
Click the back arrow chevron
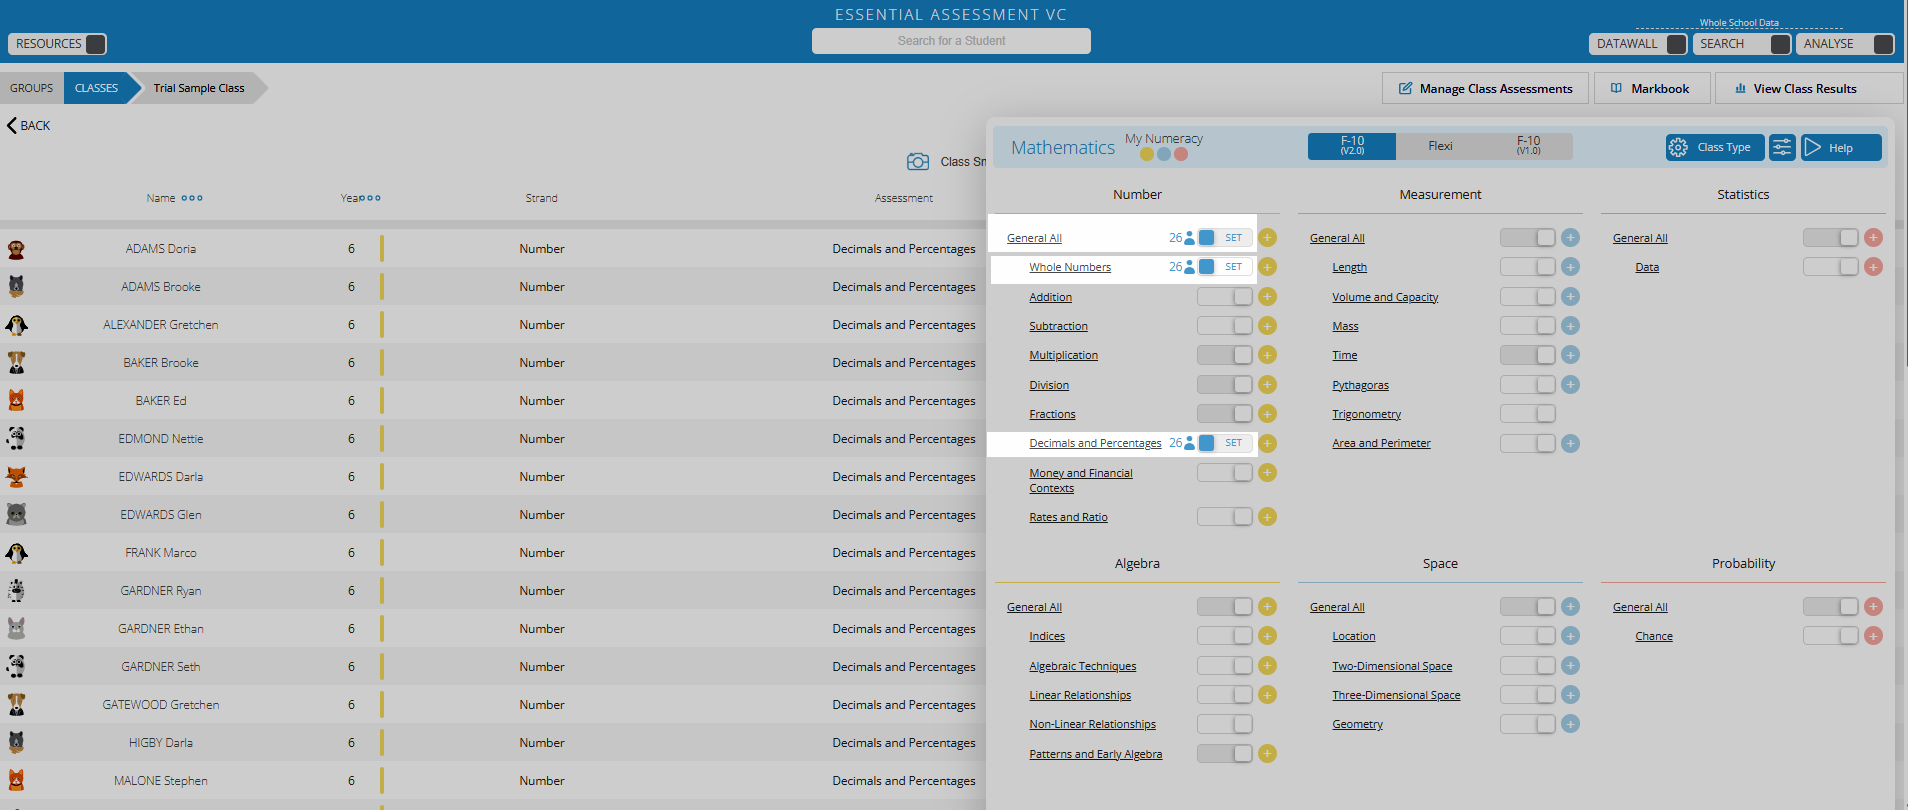point(12,125)
